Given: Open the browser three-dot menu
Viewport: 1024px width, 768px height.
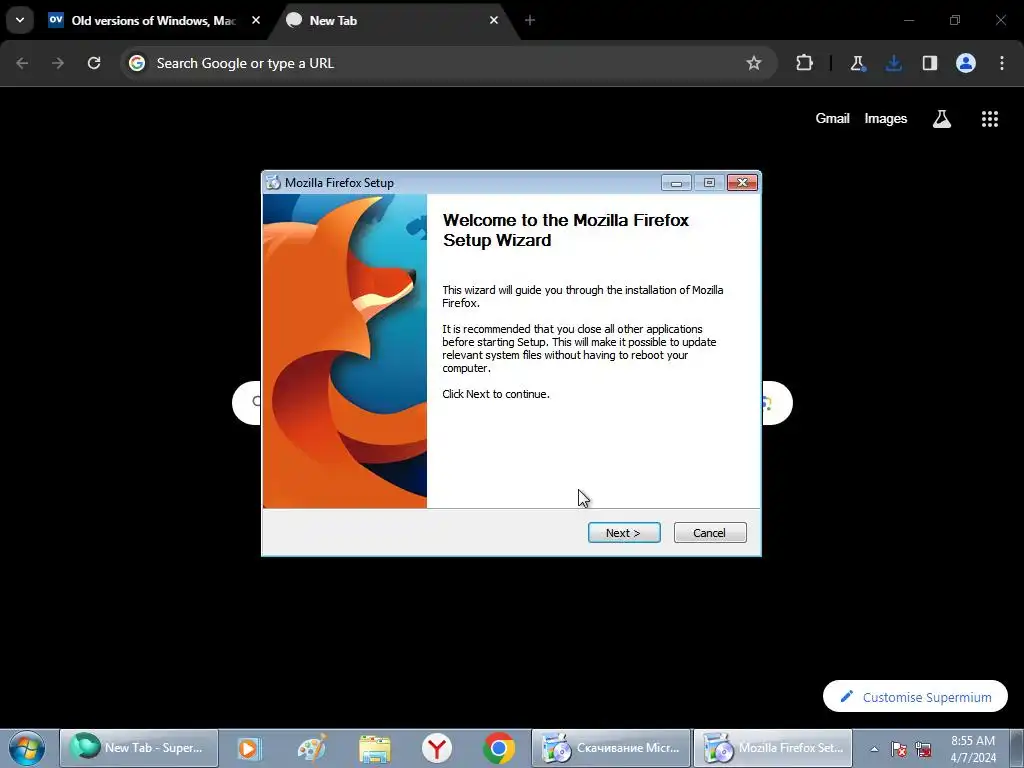Looking at the screenshot, I should [x=1002, y=63].
